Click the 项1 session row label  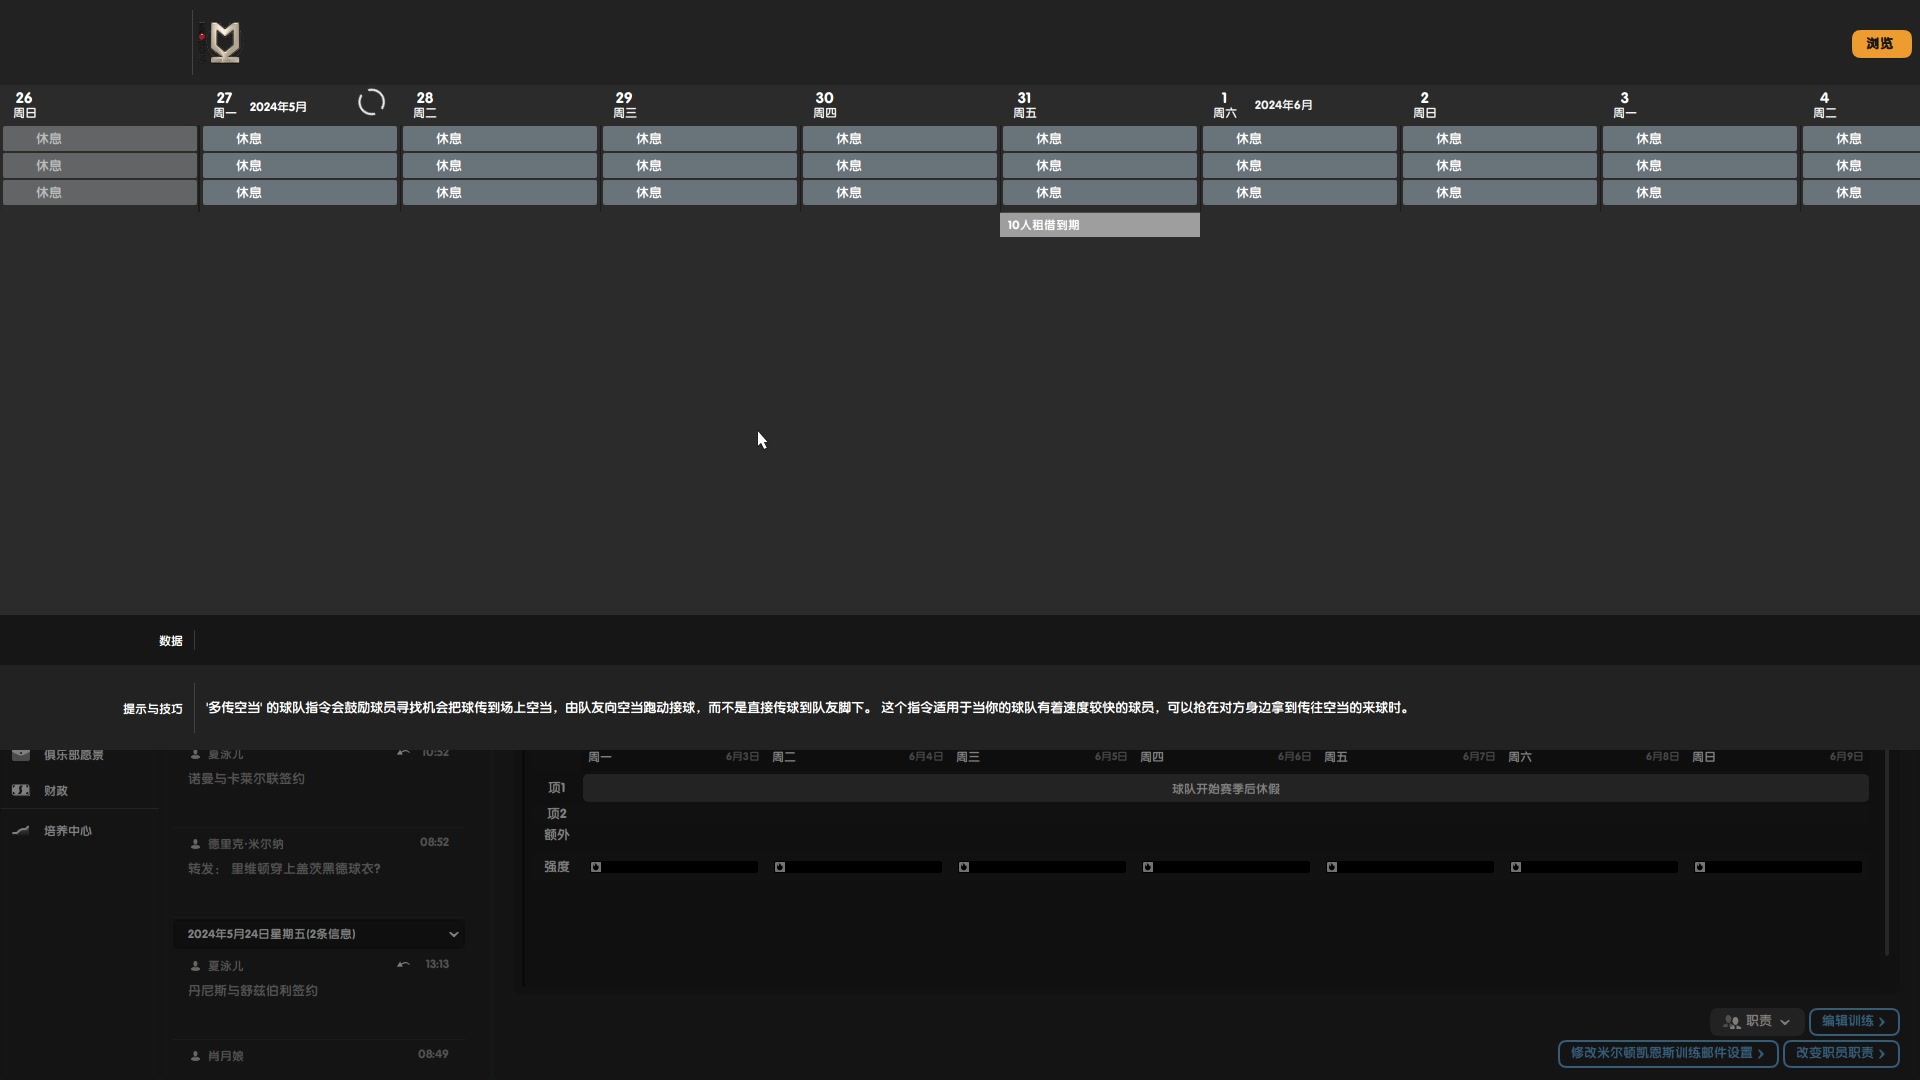(x=557, y=788)
